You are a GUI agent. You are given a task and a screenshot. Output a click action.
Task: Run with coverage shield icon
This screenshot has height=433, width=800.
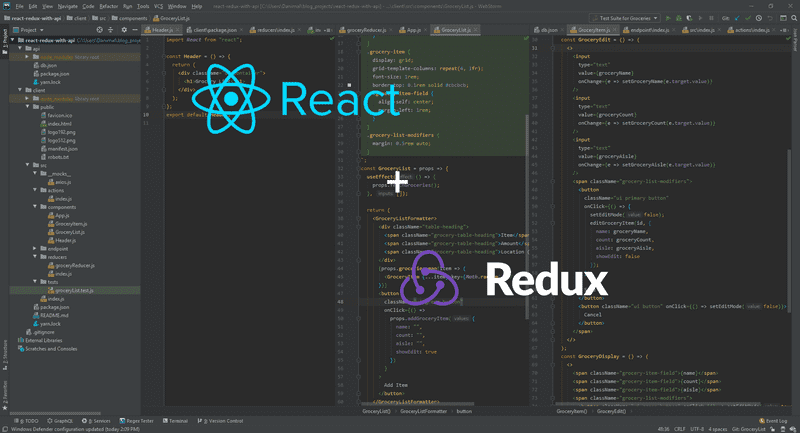point(689,18)
